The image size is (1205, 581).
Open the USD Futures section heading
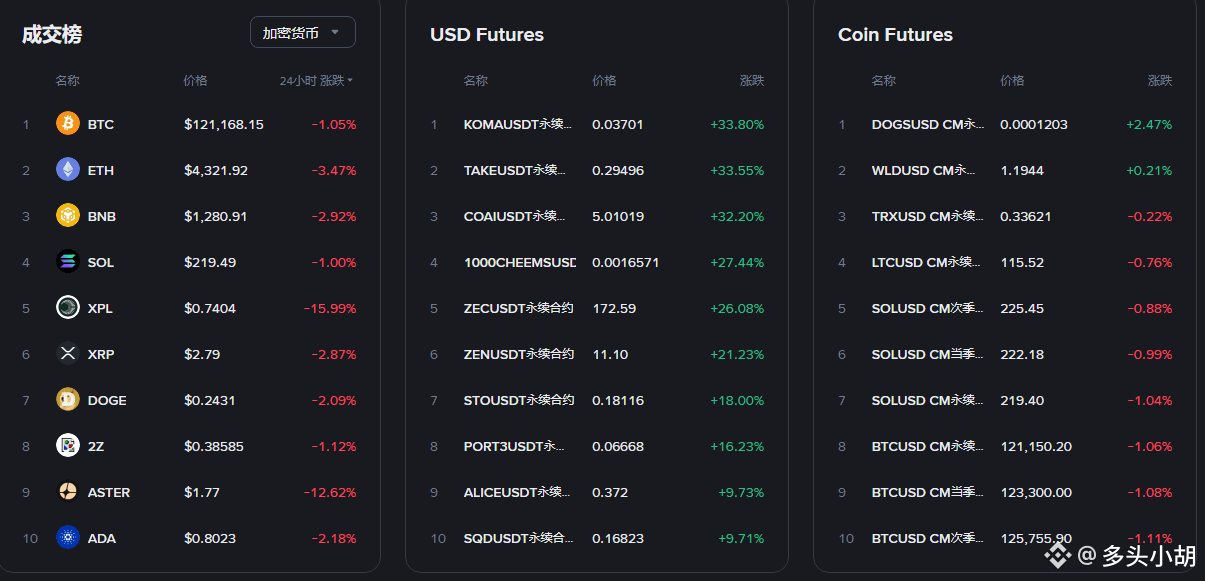(x=487, y=35)
